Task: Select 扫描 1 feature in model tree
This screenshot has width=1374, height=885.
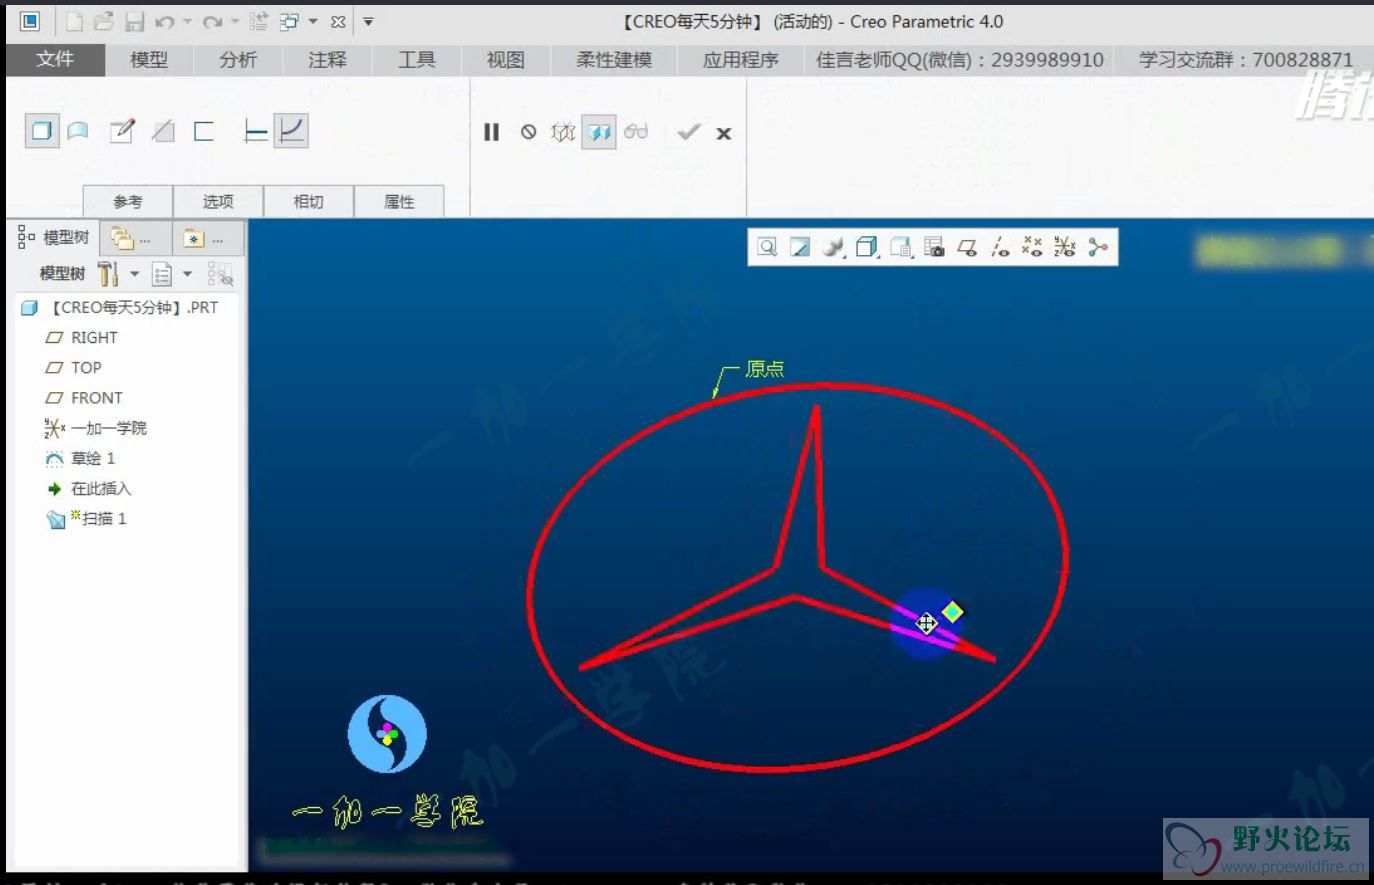Action: click(x=86, y=518)
